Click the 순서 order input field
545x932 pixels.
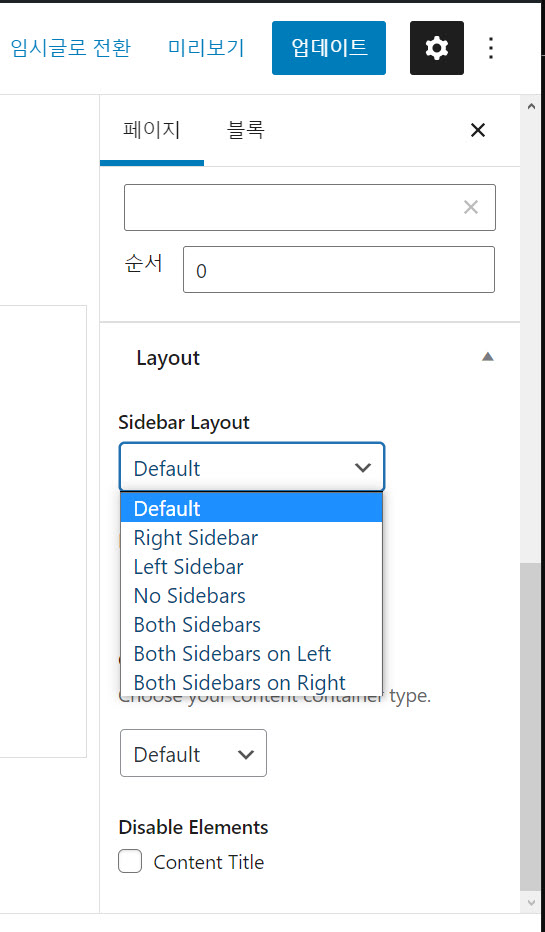[339, 270]
